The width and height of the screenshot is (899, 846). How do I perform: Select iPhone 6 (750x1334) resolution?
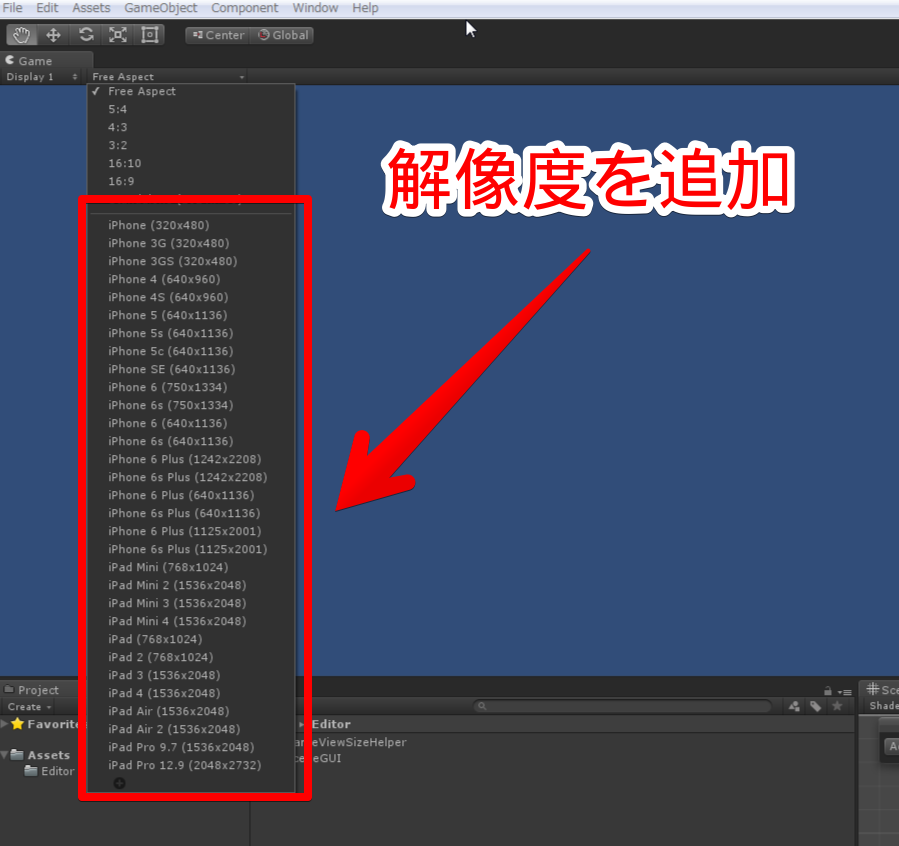[x=191, y=387]
